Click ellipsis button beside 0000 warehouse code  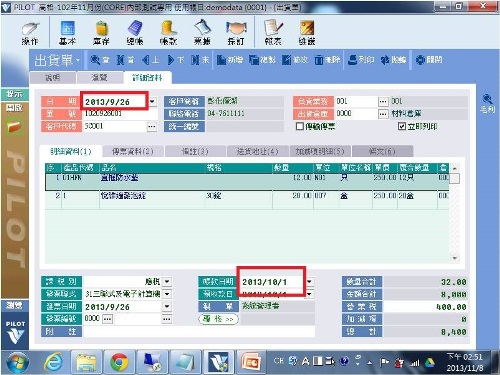tap(383, 114)
